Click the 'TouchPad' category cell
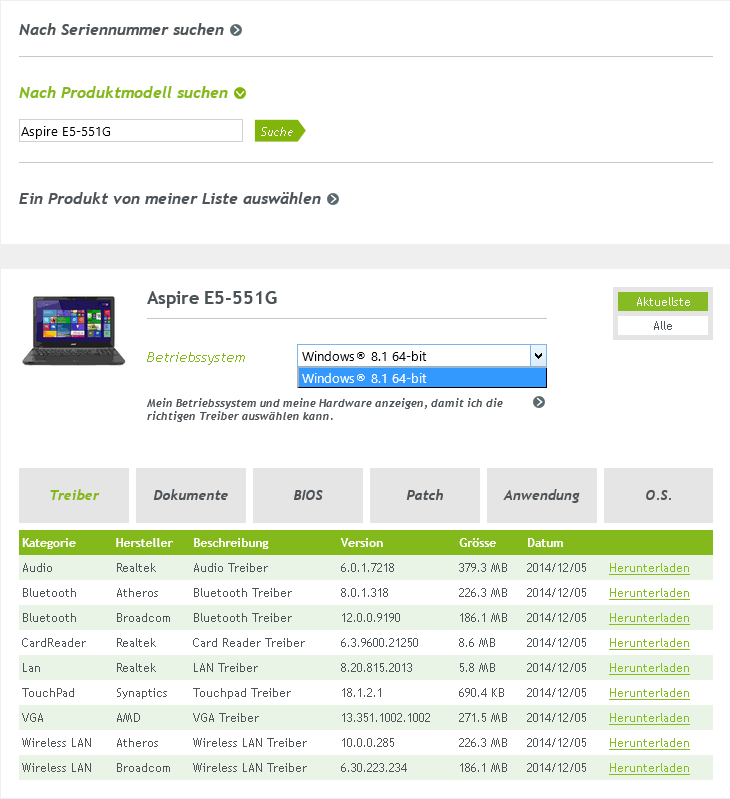The image size is (730, 799). pos(48,693)
